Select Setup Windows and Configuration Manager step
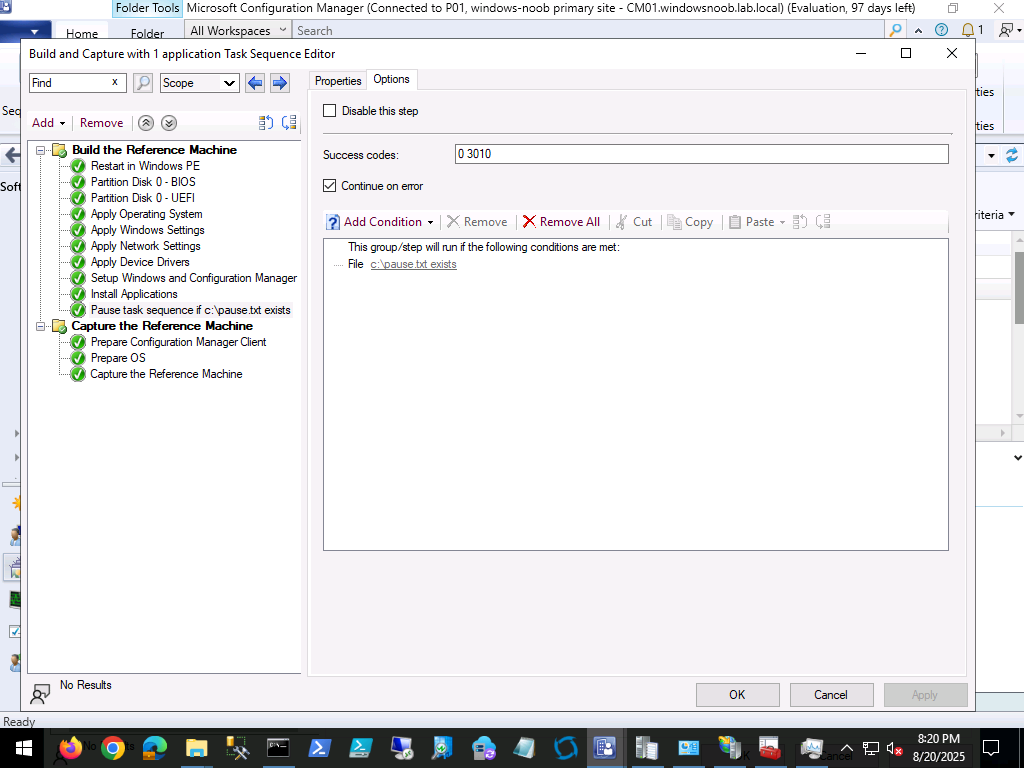Viewport: 1024px width, 768px height. tap(194, 278)
